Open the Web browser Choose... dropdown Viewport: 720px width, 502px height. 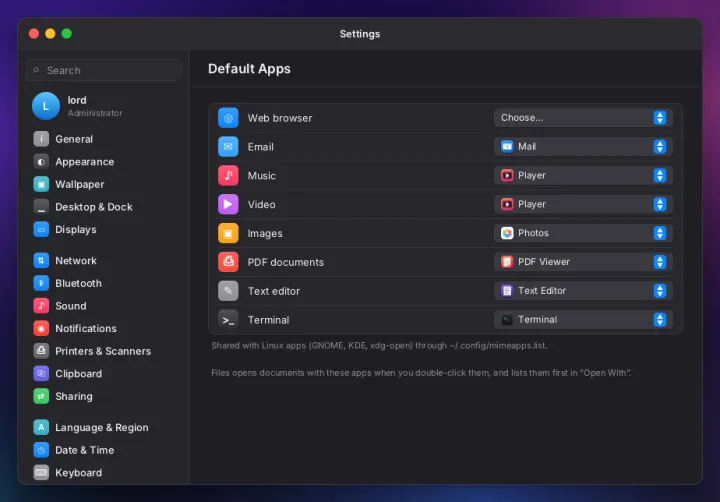(x=583, y=118)
